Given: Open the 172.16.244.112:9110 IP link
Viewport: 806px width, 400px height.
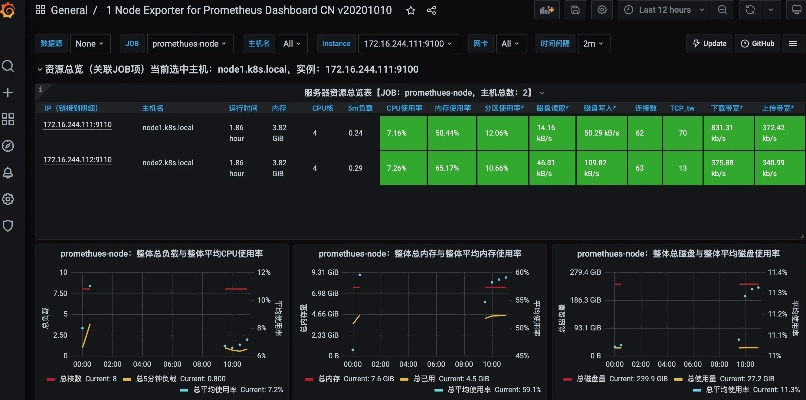Looking at the screenshot, I should [77, 160].
